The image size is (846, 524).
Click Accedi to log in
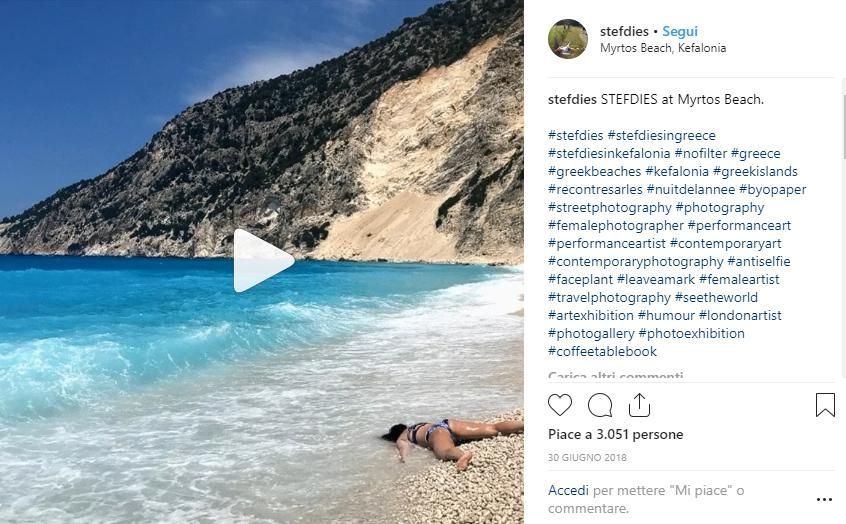pos(568,491)
